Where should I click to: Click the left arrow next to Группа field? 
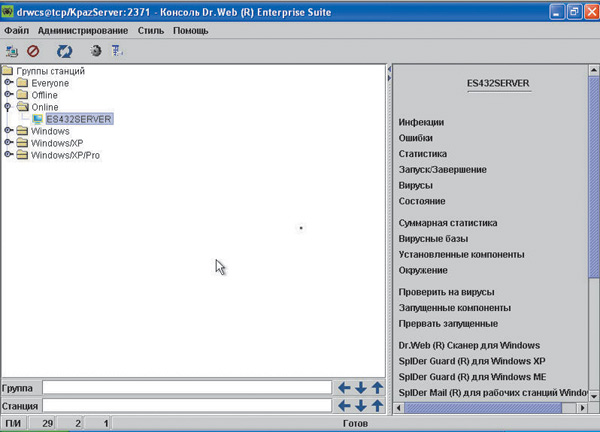click(344, 388)
